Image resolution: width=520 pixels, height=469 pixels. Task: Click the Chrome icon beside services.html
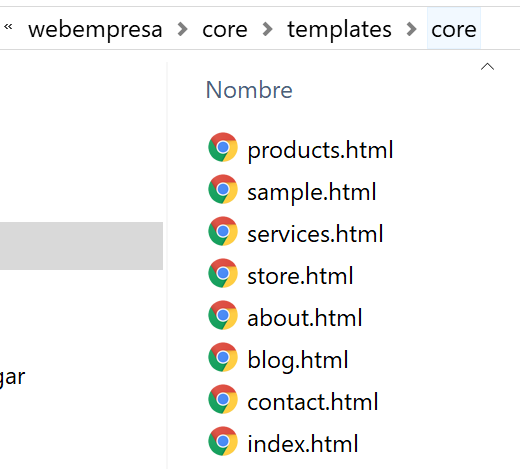click(x=223, y=231)
